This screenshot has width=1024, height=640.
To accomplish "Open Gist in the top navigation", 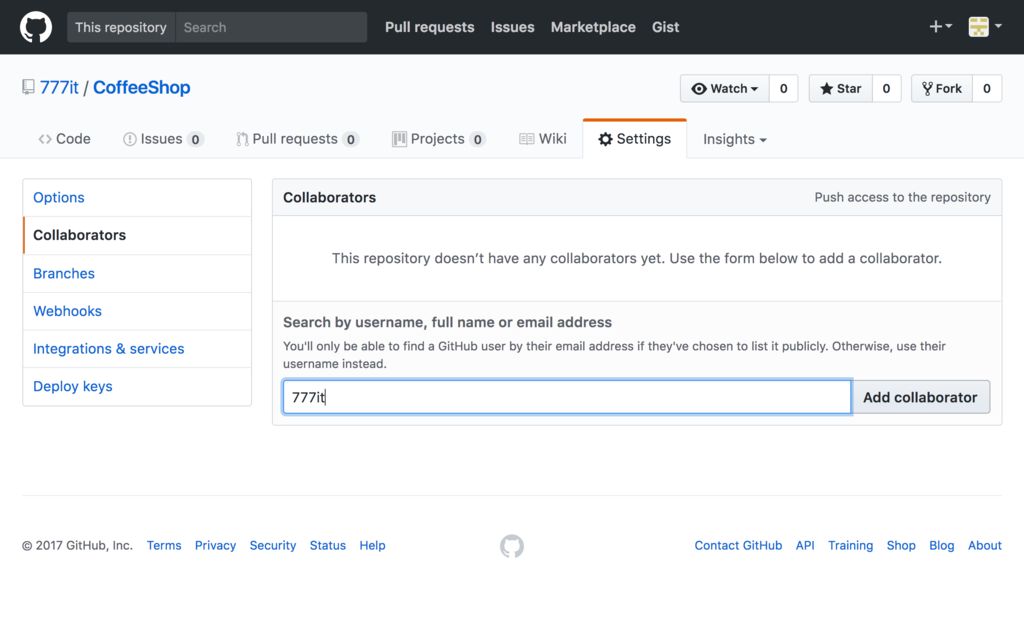I will [x=665, y=27].
